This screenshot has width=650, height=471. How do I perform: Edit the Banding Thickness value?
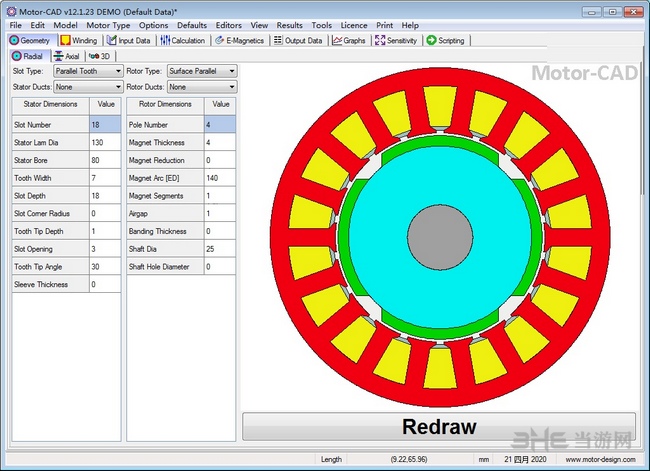pyautogui.click(x=220, y=231)
